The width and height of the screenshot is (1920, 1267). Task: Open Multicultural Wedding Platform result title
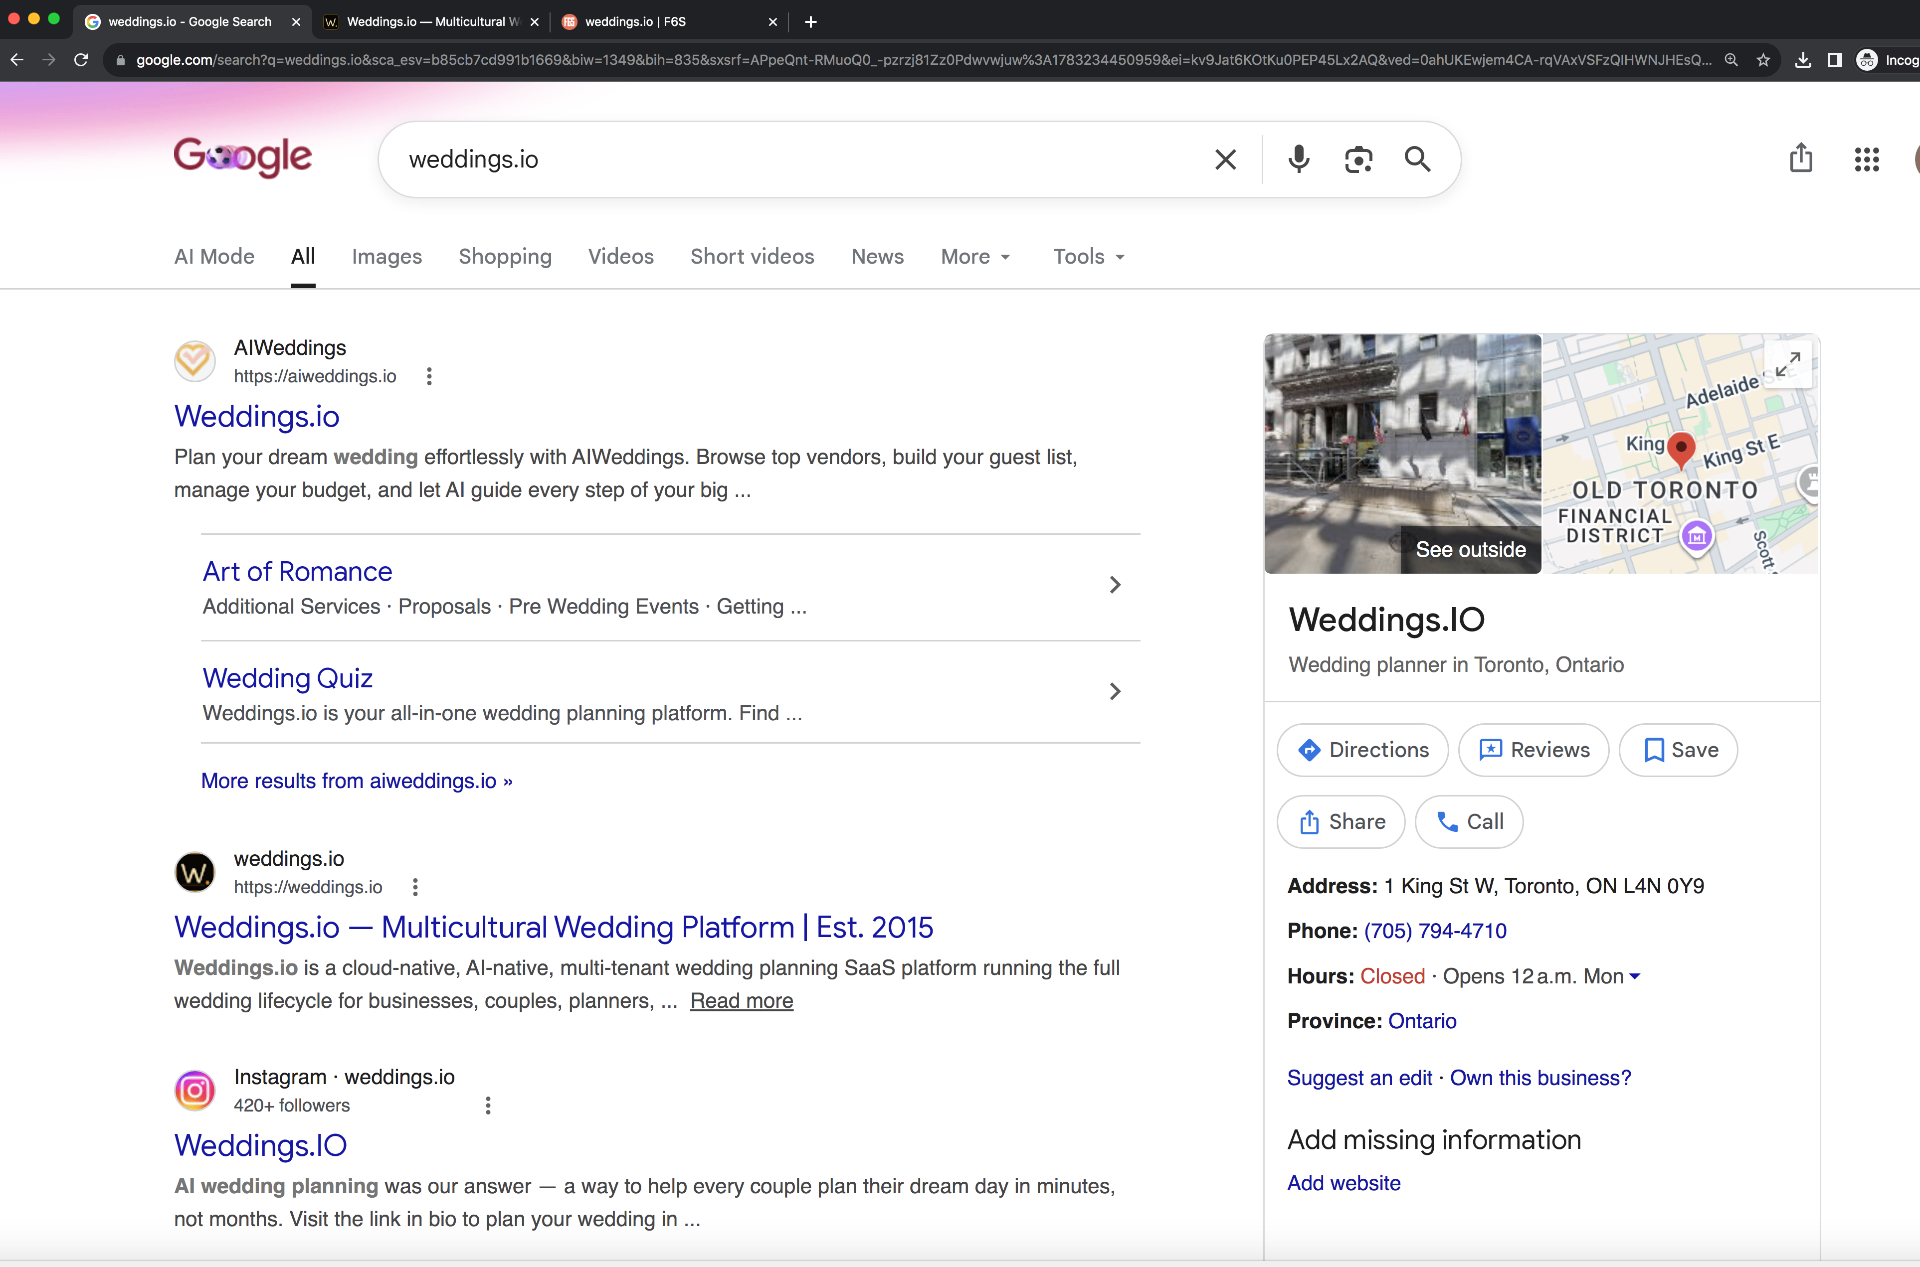[x=554, y=927]
